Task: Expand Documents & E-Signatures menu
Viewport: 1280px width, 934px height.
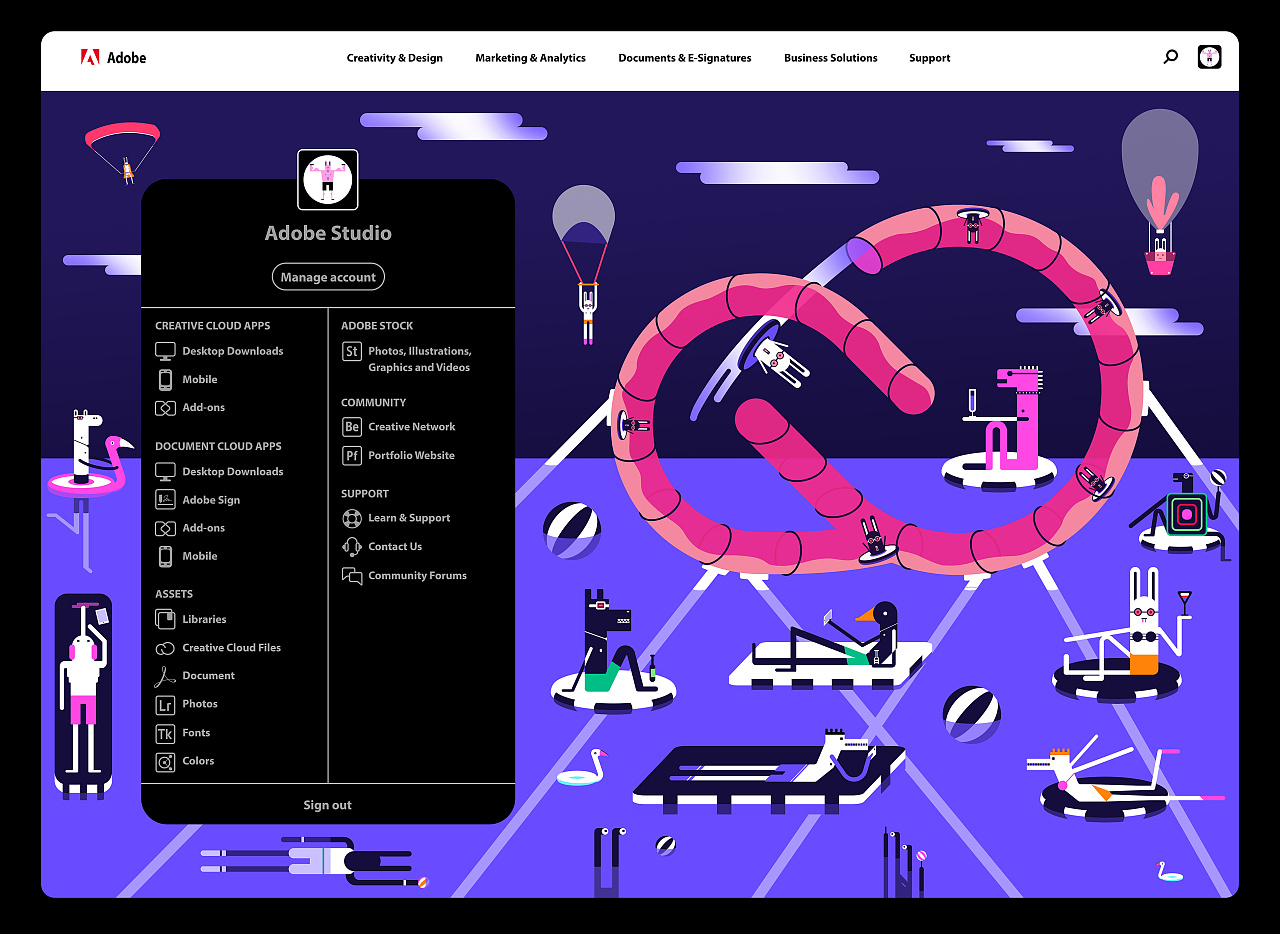Action: click(684, 58)
